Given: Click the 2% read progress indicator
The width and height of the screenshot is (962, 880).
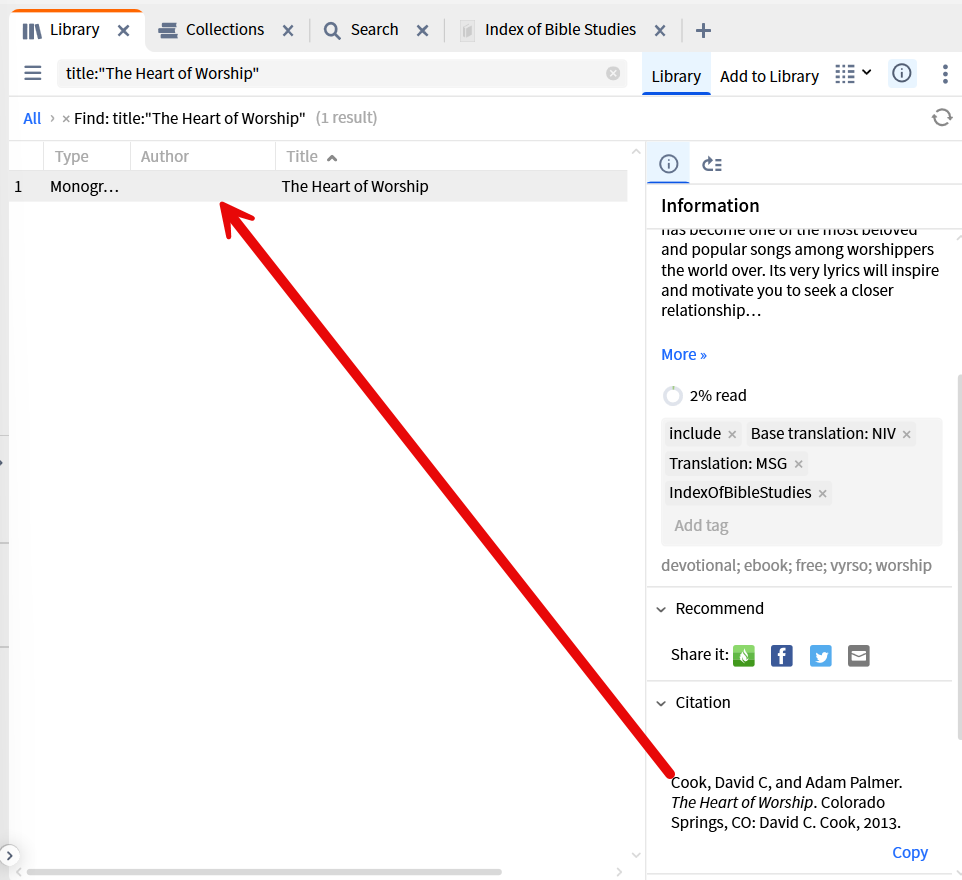Looking at the screenshot, I should (704, 396).
